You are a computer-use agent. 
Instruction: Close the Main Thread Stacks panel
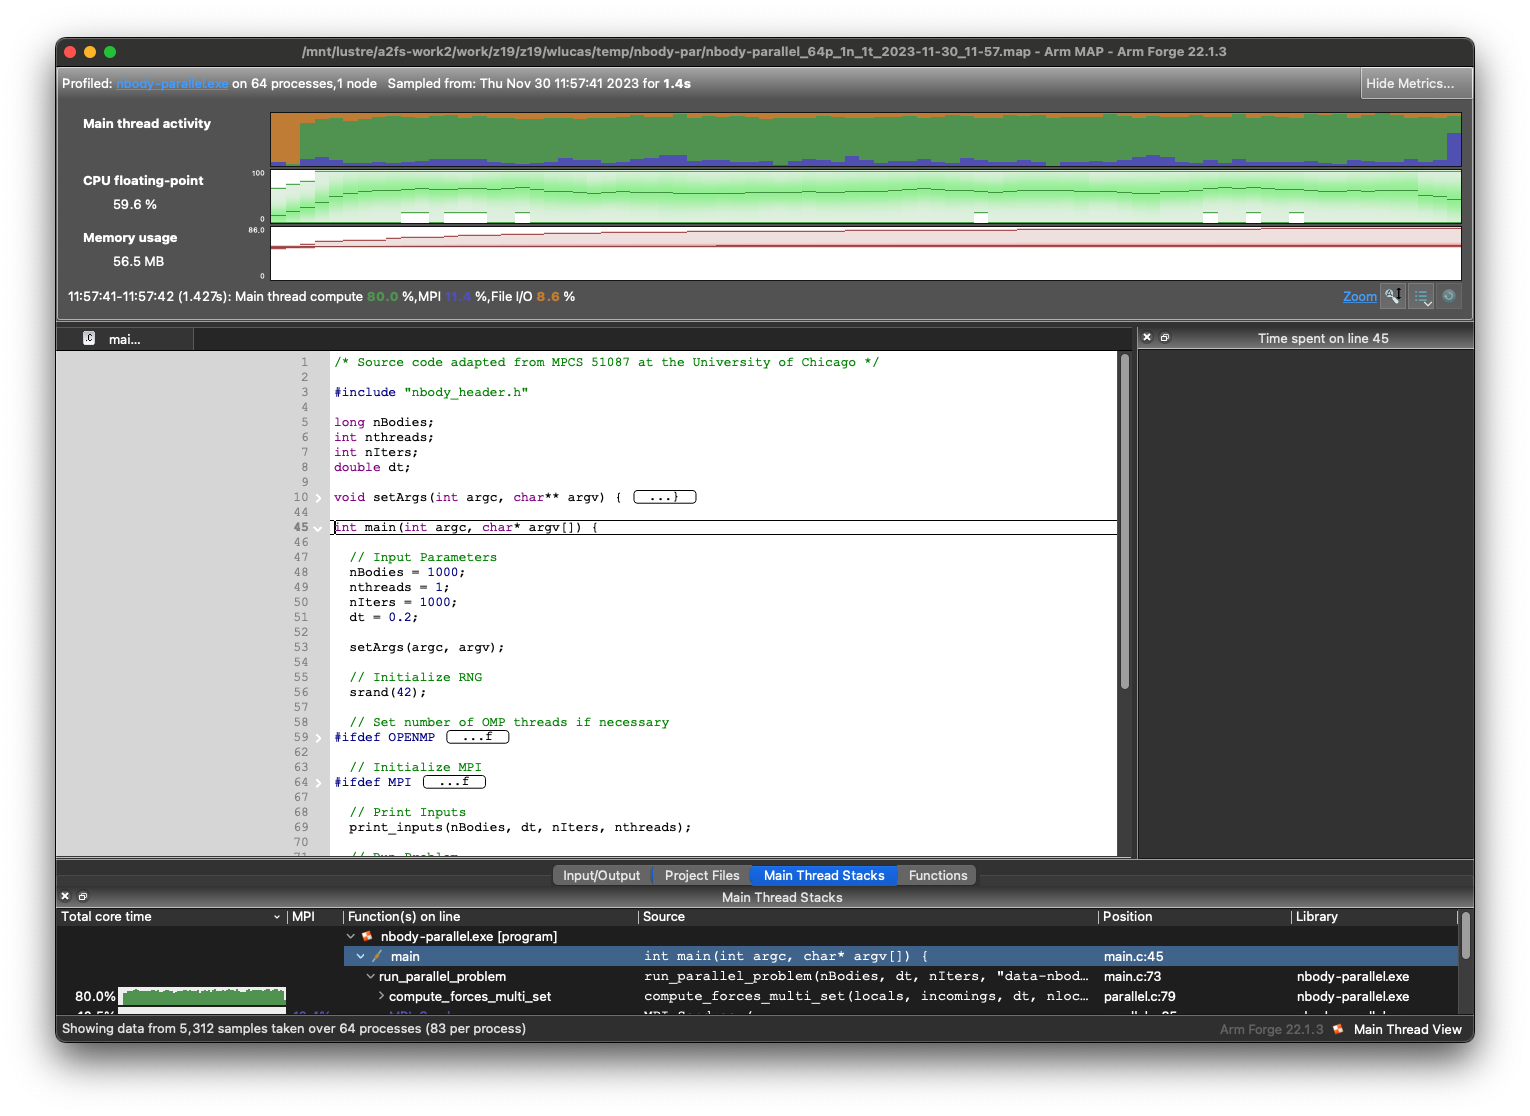click(65, 897)
